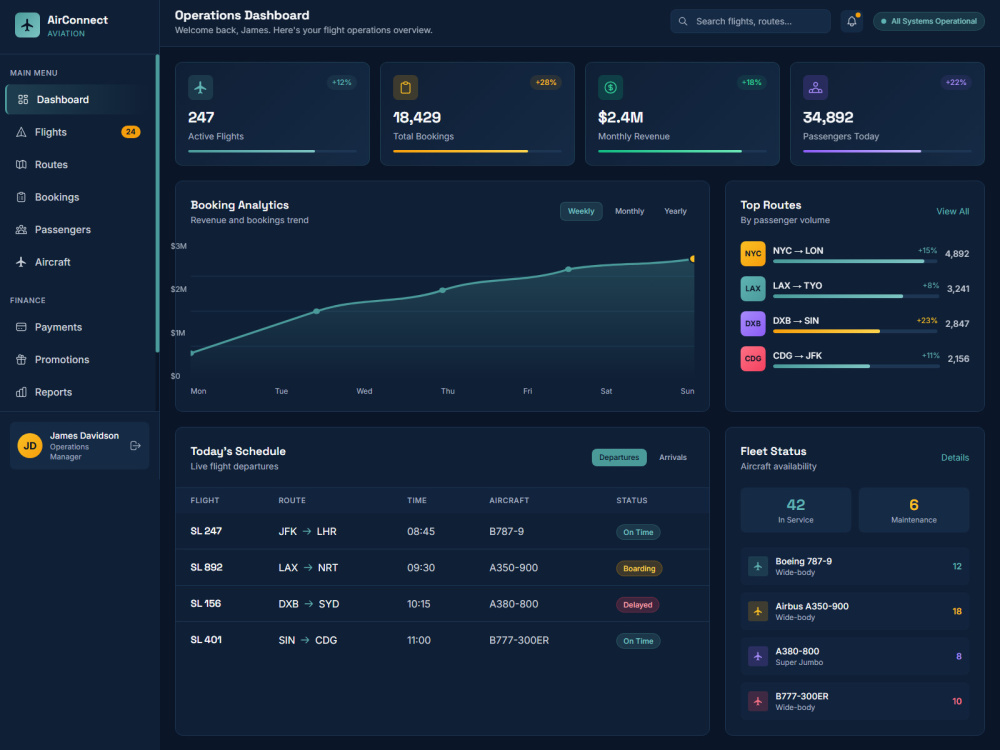This screenshot has width=1000, height=750.
Task: Click the Sun data point on chart
Action: (692, 258)
